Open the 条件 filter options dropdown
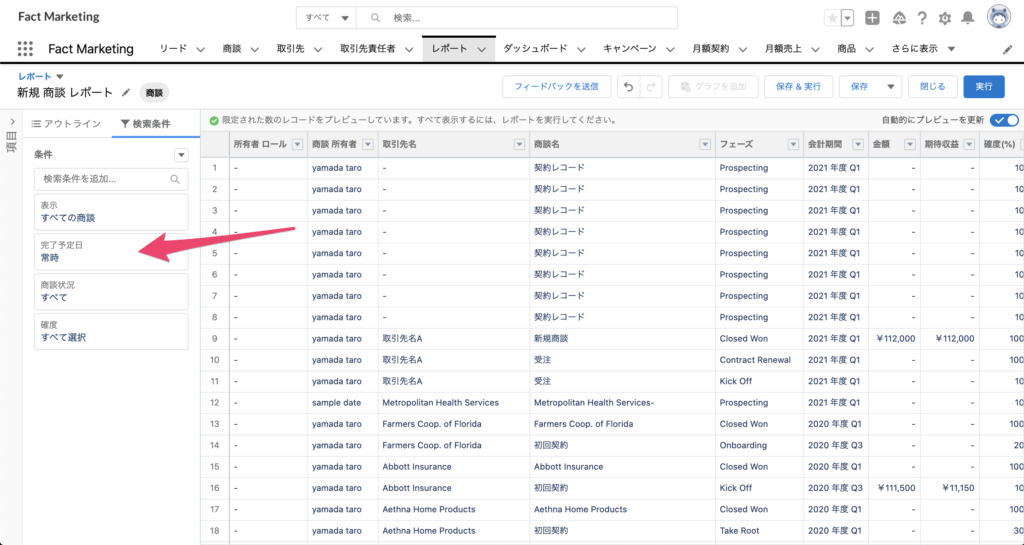Image resolution: width=1024 pixels, height=545 pixels. tap(181, 155)
